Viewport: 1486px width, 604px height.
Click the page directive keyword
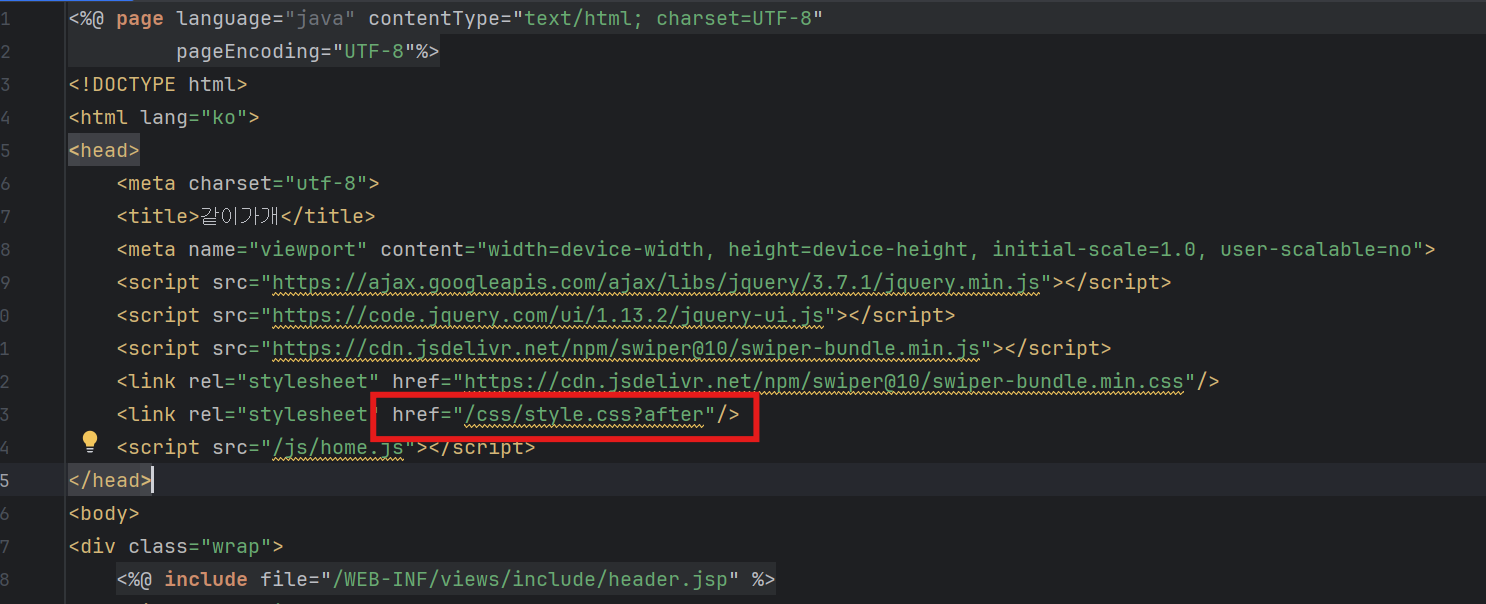140,19
